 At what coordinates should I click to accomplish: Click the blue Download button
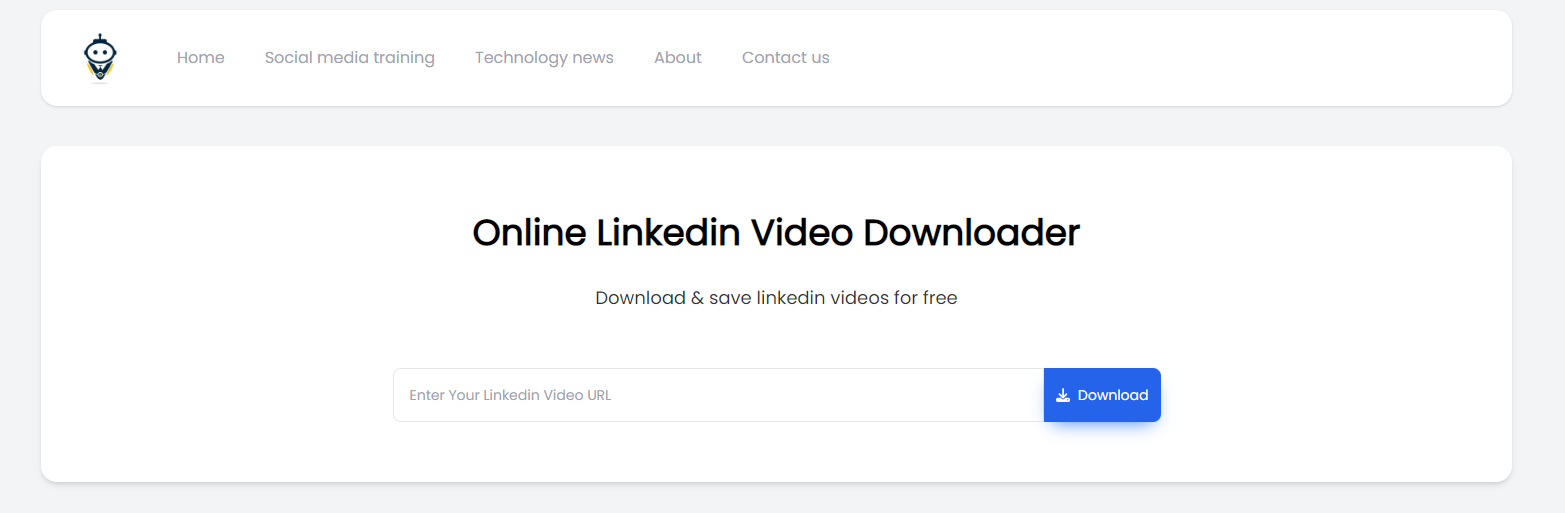1102,395
